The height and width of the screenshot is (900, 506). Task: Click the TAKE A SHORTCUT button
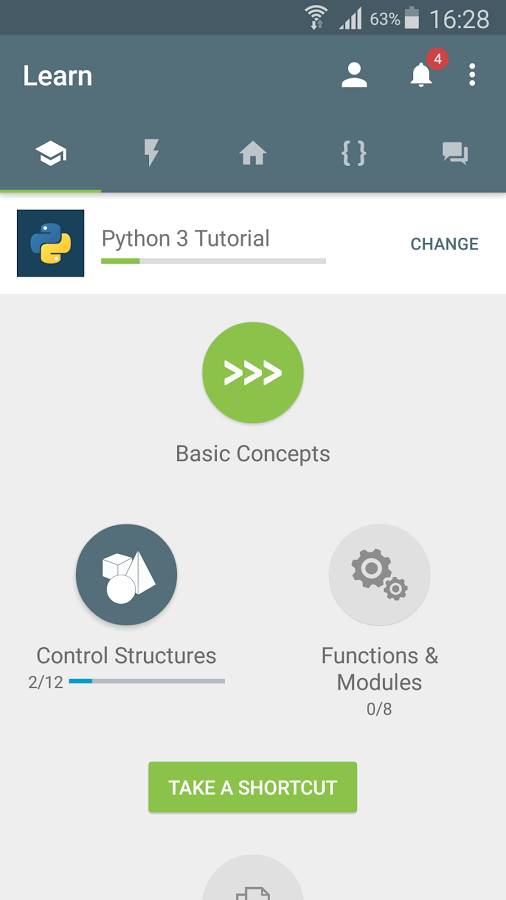252,787
